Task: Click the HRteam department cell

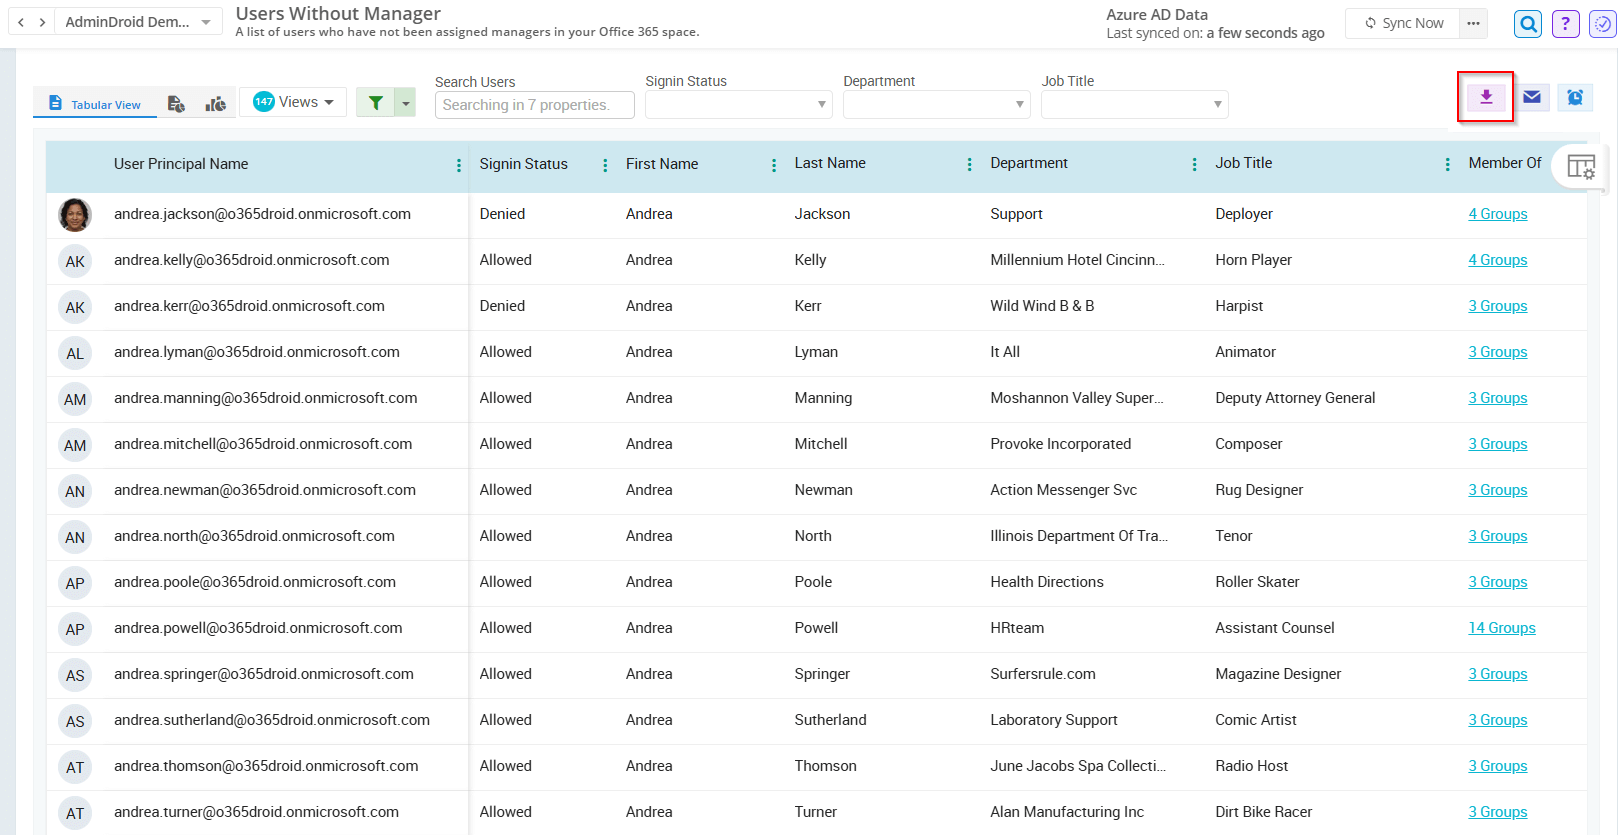Action: pos(1017,628)
